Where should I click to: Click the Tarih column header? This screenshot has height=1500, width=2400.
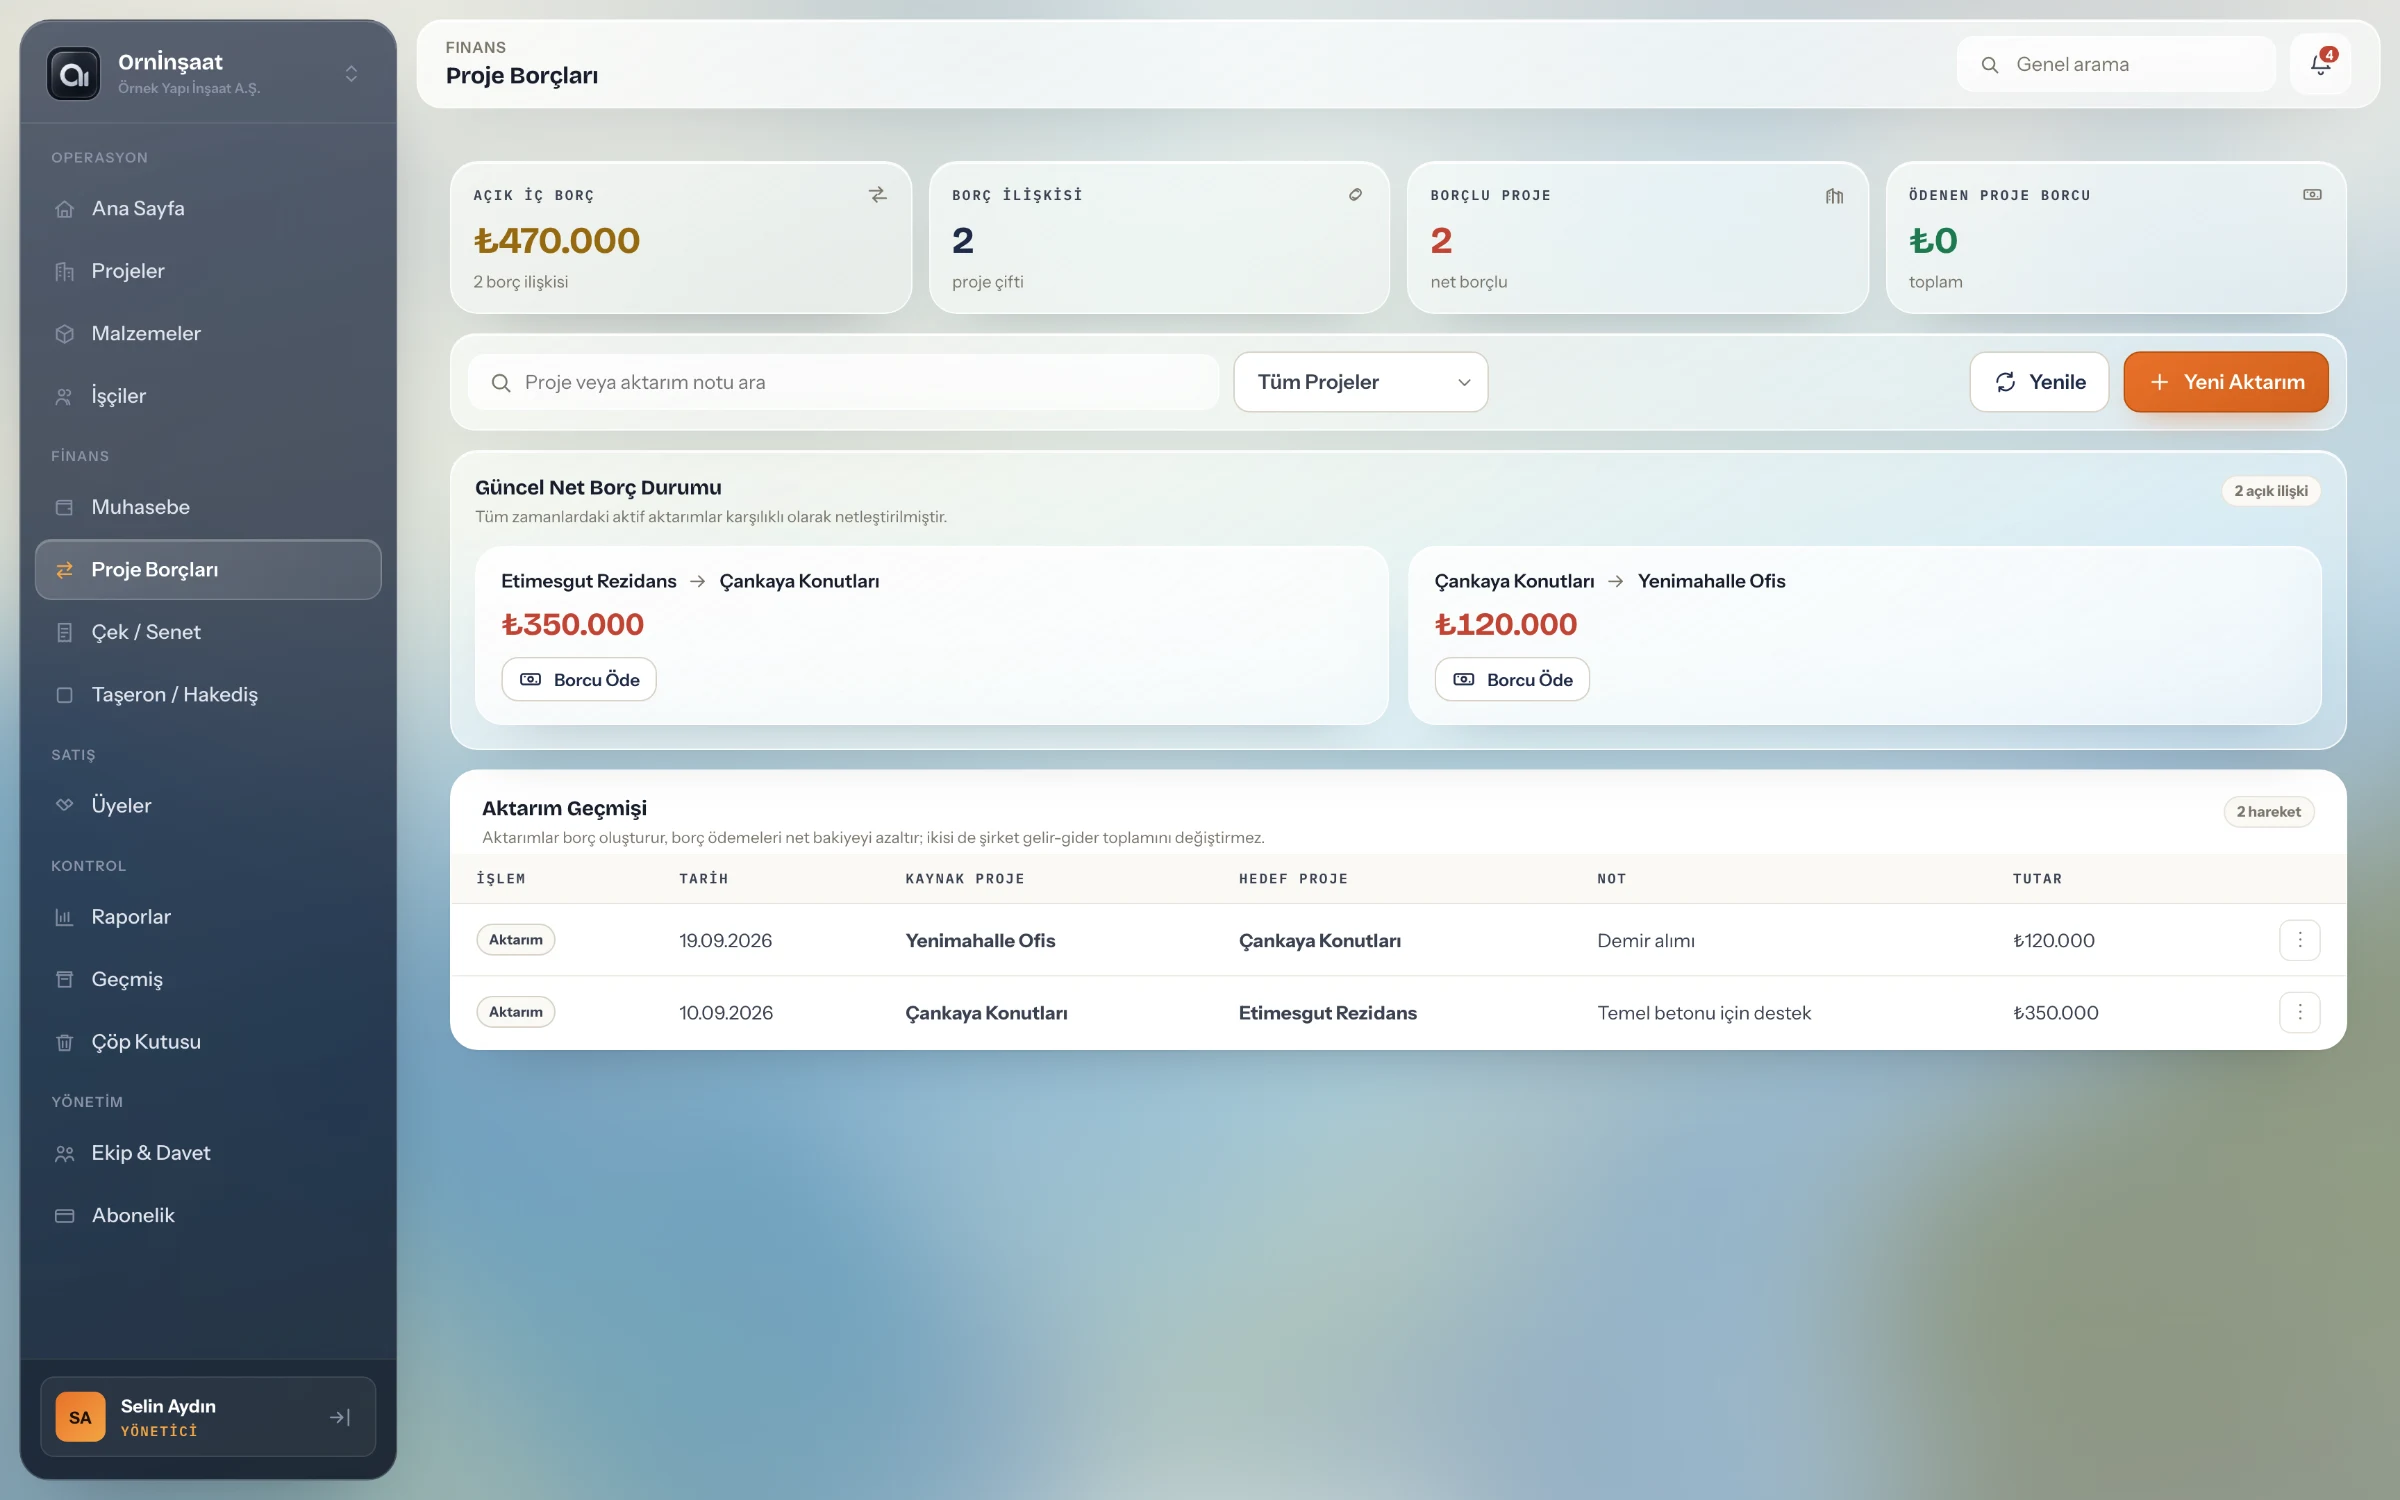click(704, 879)
